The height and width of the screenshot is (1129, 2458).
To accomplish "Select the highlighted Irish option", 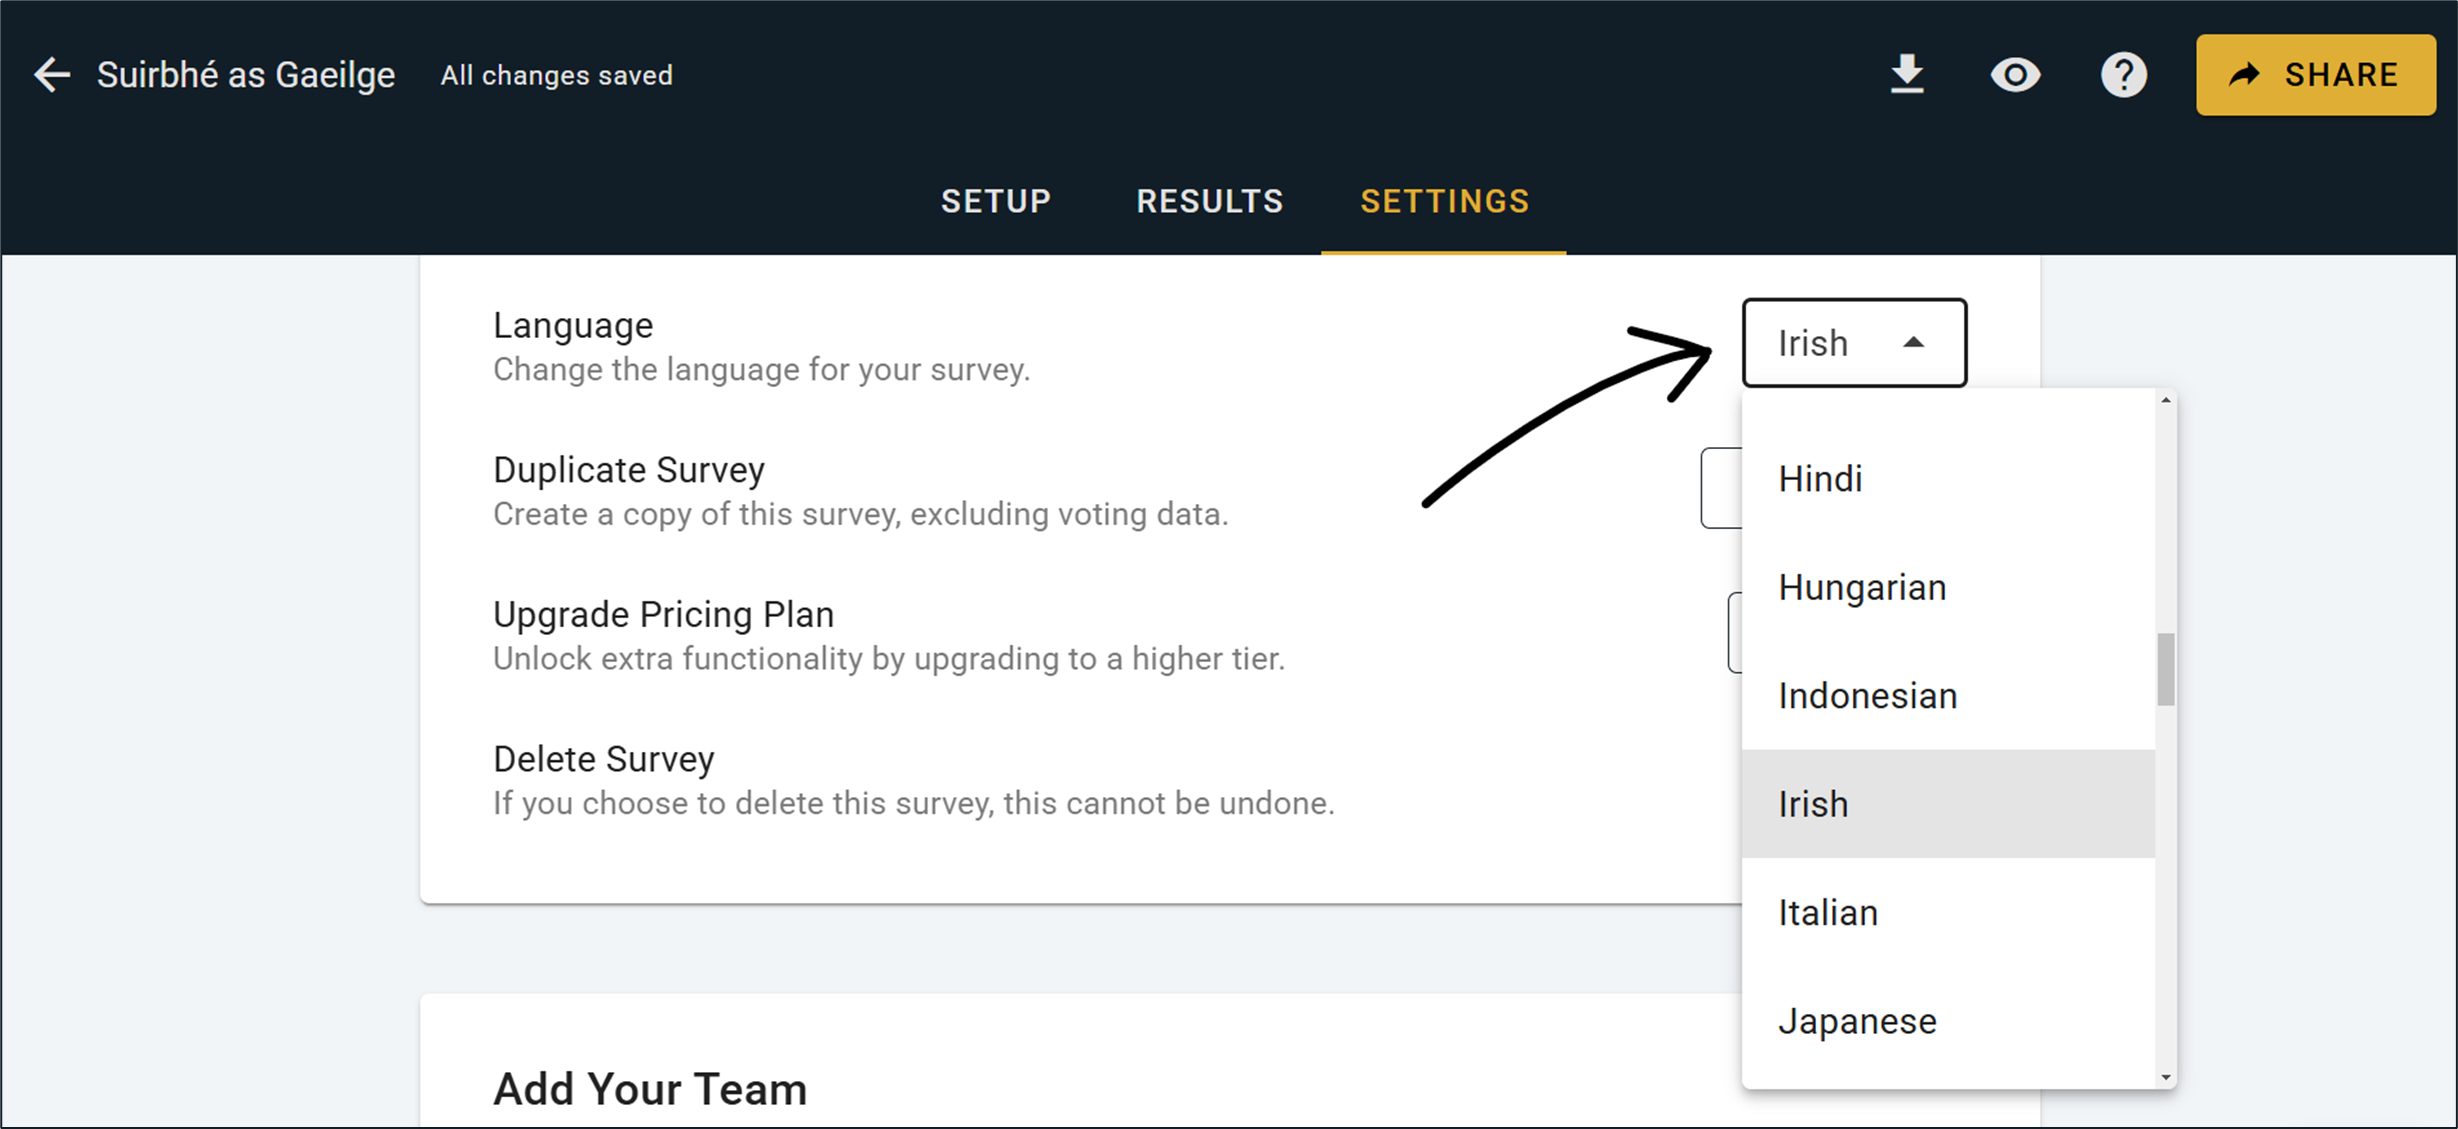I will pyautogui.click(x=1813, y=804).
